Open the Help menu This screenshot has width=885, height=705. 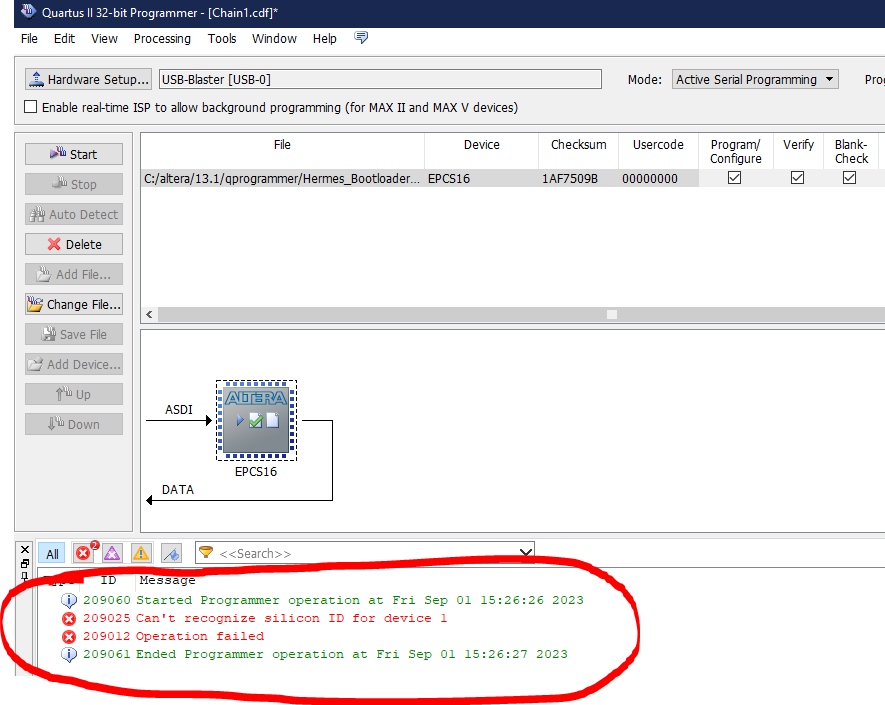pyautogui.click(x=325, y=38)
